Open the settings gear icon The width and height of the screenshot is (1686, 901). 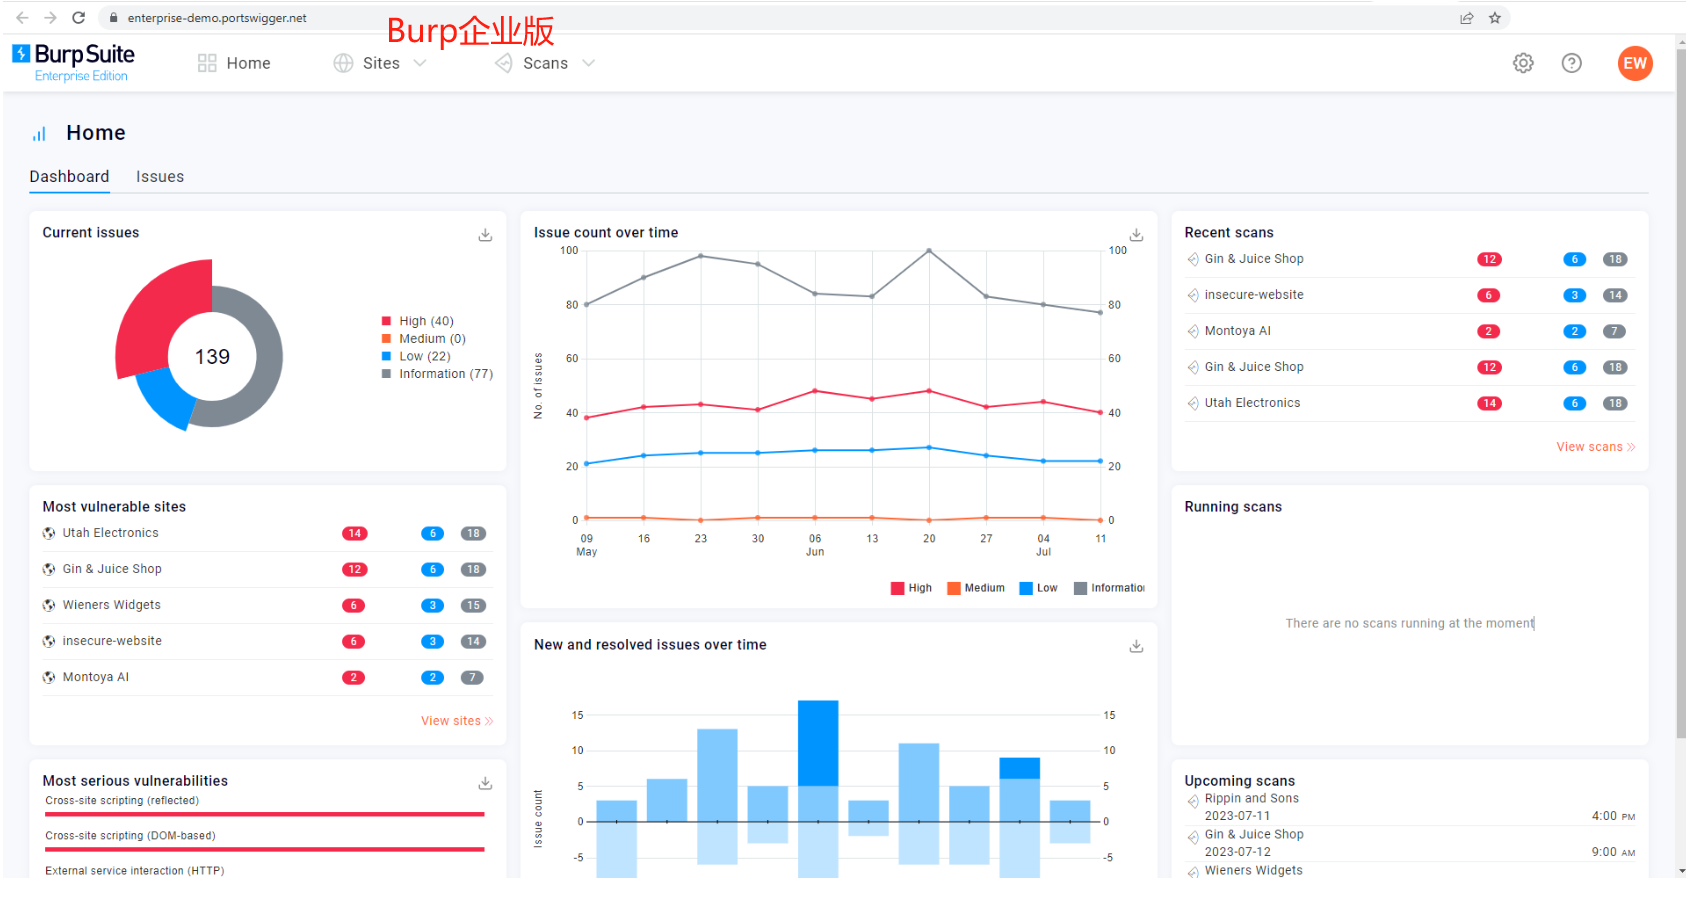[x=1522, y=63]
